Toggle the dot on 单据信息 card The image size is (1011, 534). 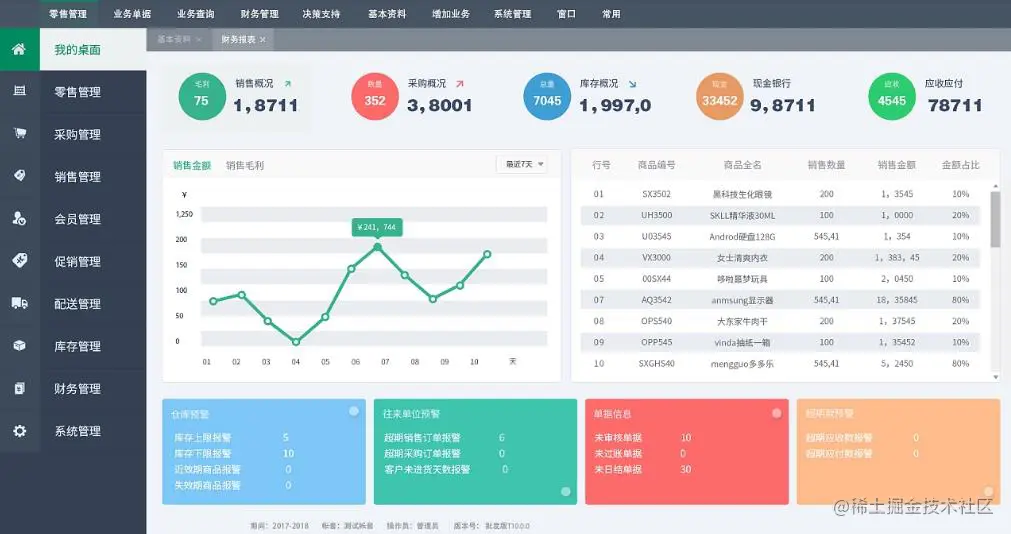(x=776, y=413)
